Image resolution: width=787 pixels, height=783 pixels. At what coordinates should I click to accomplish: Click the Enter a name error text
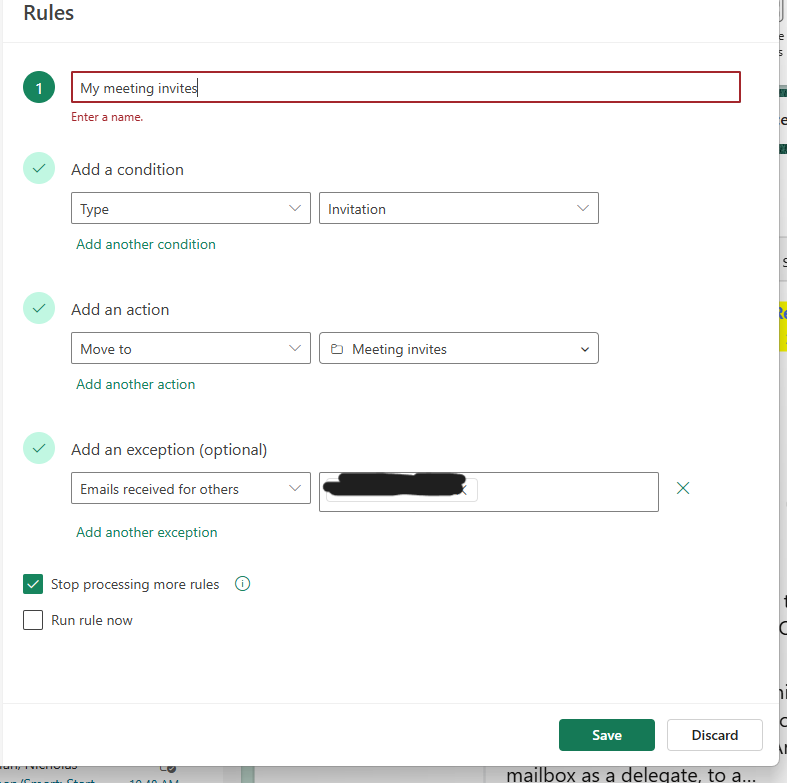point(107,117)
